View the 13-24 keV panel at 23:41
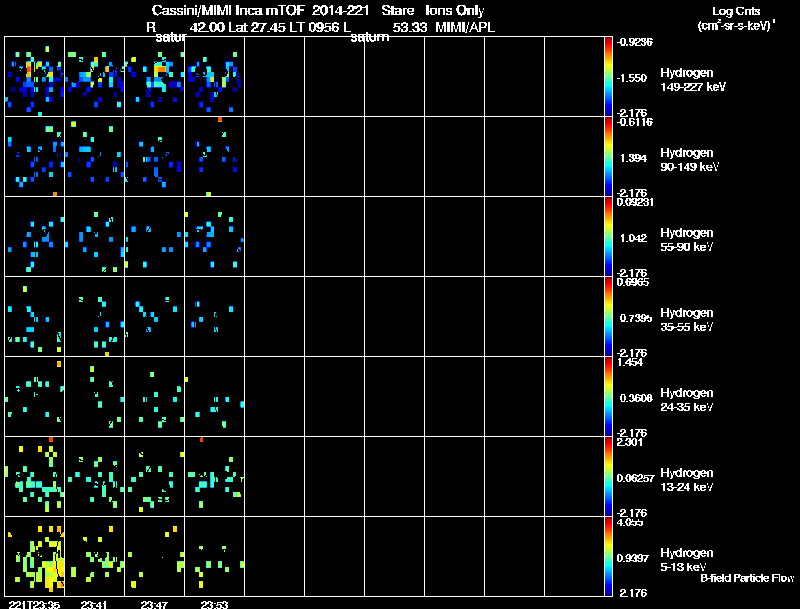This screenshot has width=800, height=609. (94, 477)
